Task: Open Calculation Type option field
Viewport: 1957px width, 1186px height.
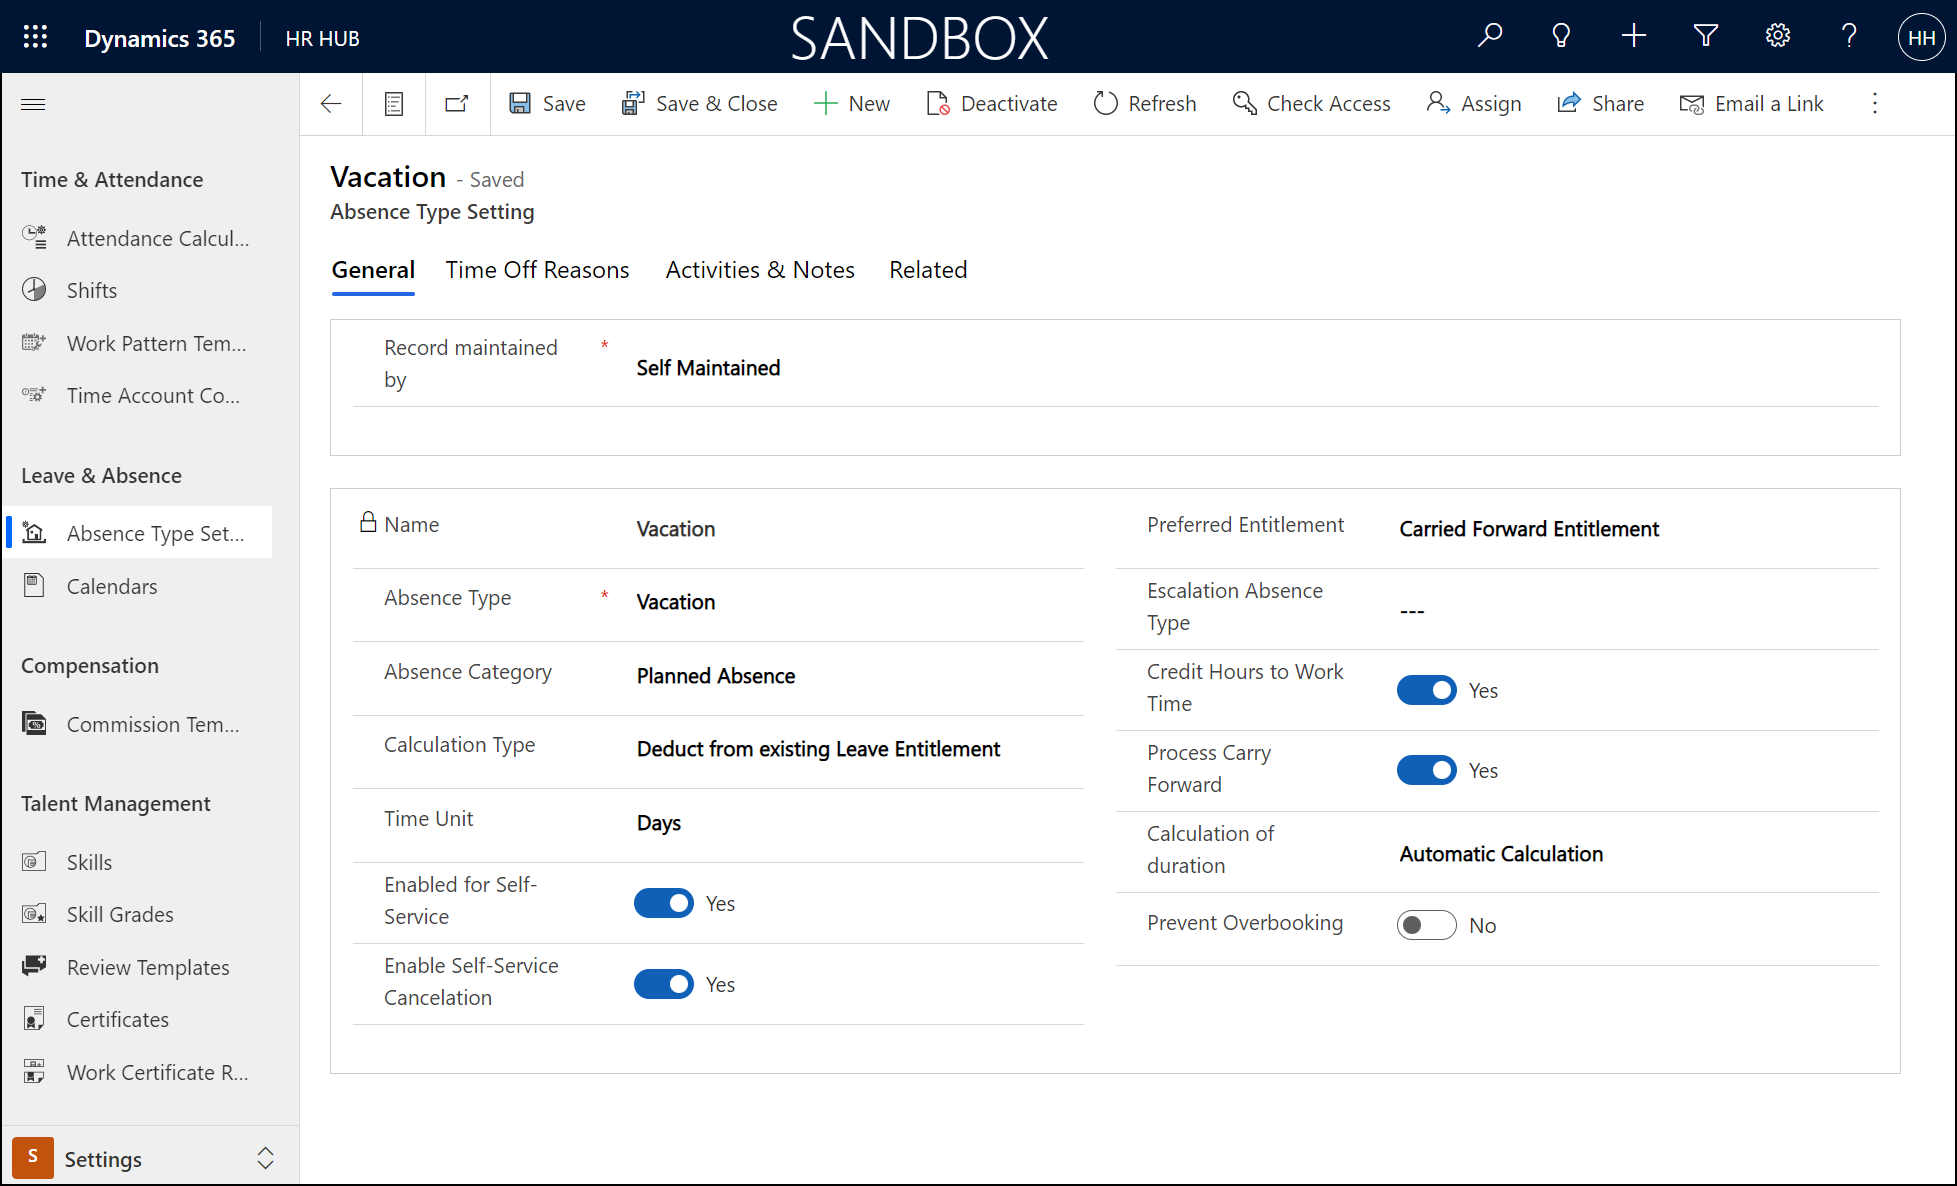Action: tap(818, 749)
